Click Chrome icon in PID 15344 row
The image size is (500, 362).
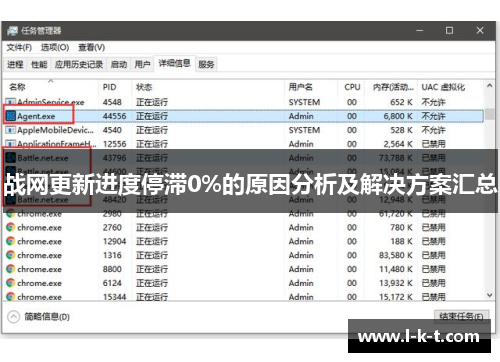(x=11, y=296)
